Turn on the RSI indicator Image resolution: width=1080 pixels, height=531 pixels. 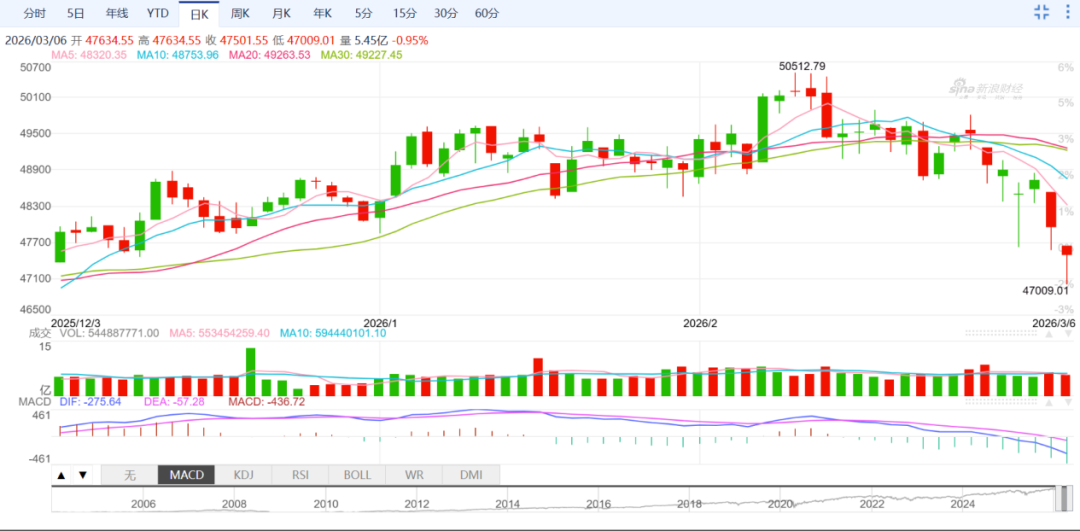pyautogui.click(x=300, y=475)
